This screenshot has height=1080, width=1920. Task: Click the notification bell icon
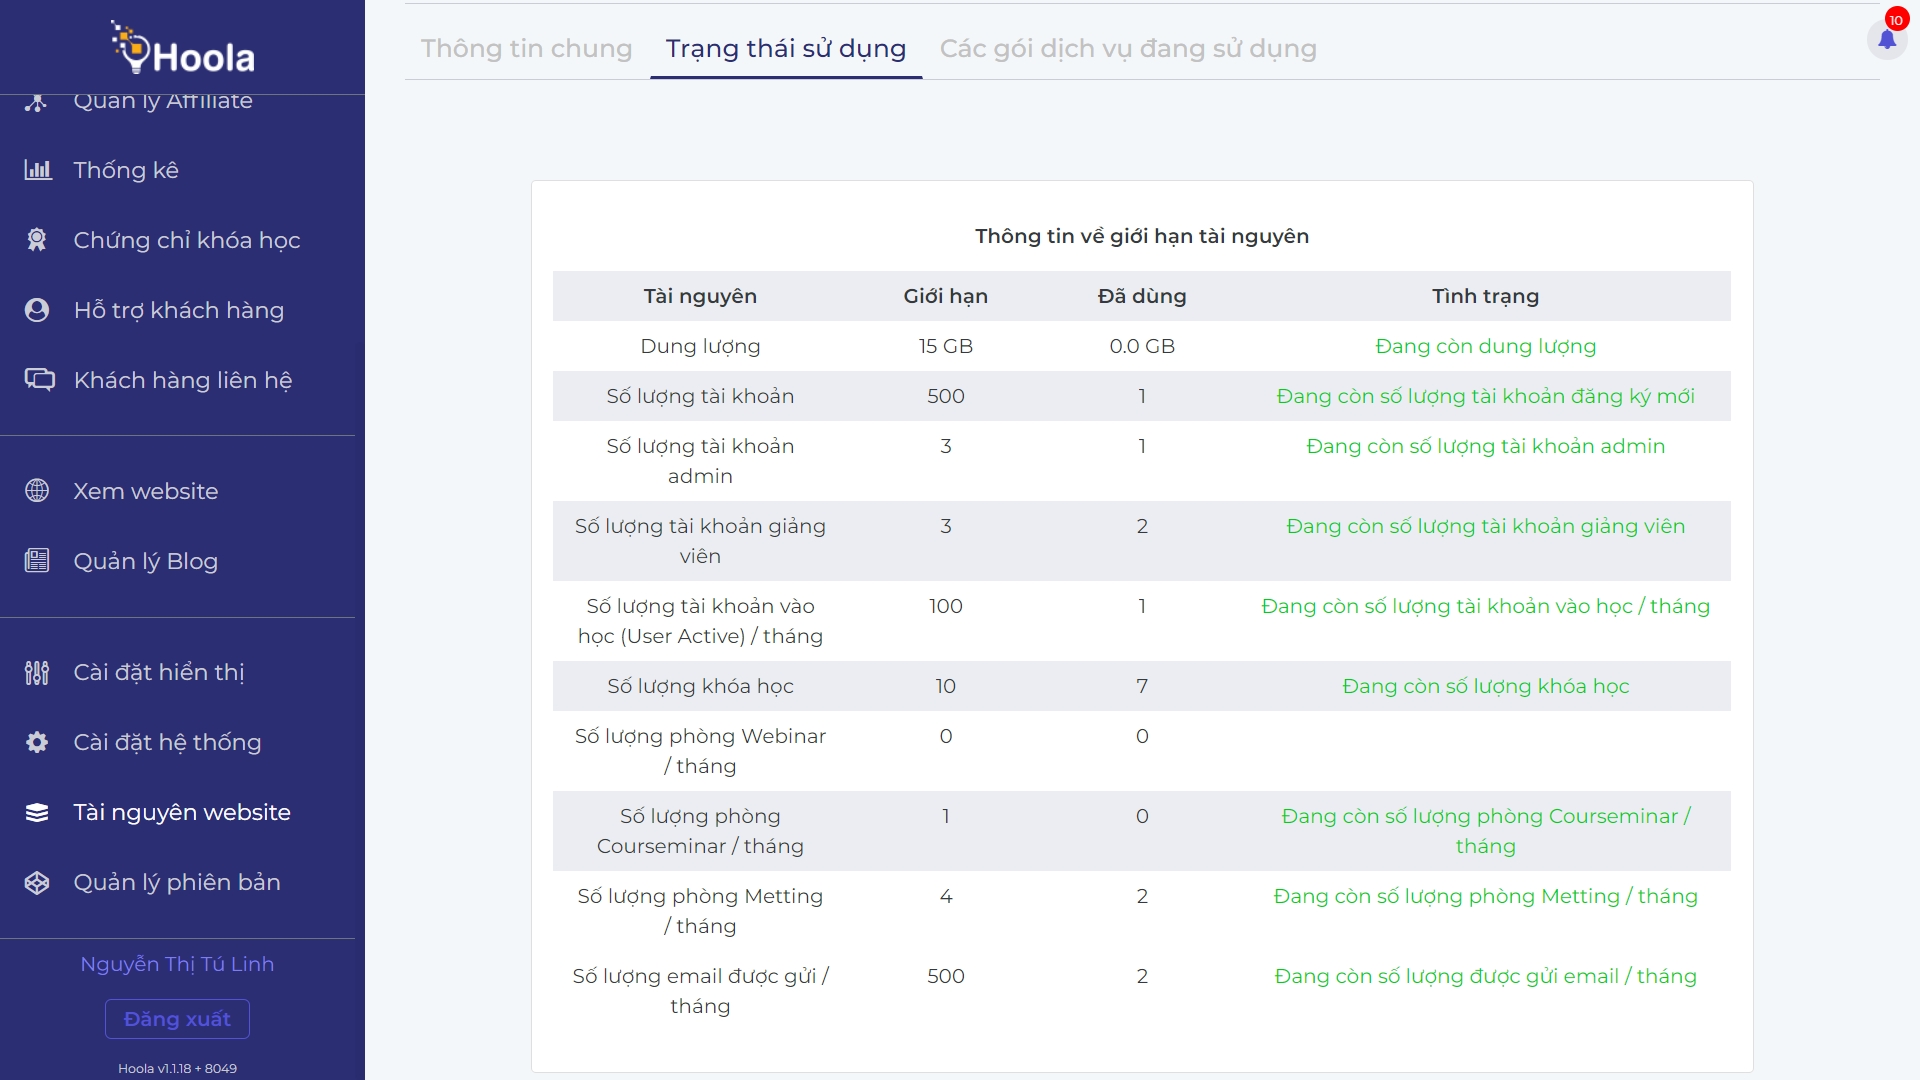tap(1887, 40)
